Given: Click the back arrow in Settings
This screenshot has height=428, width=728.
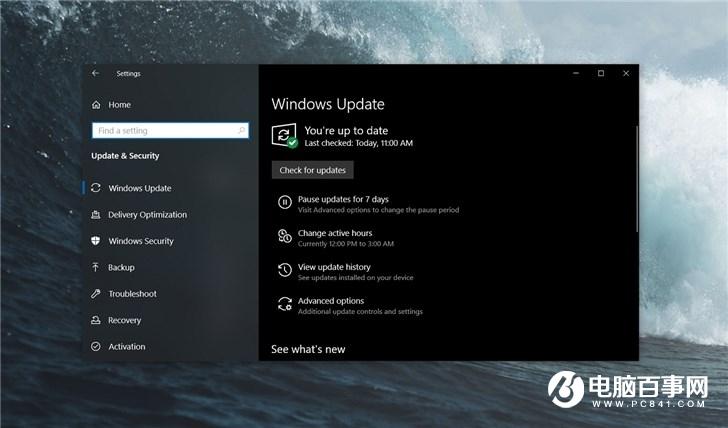Looking at the screenshot, I should (95, 73).
